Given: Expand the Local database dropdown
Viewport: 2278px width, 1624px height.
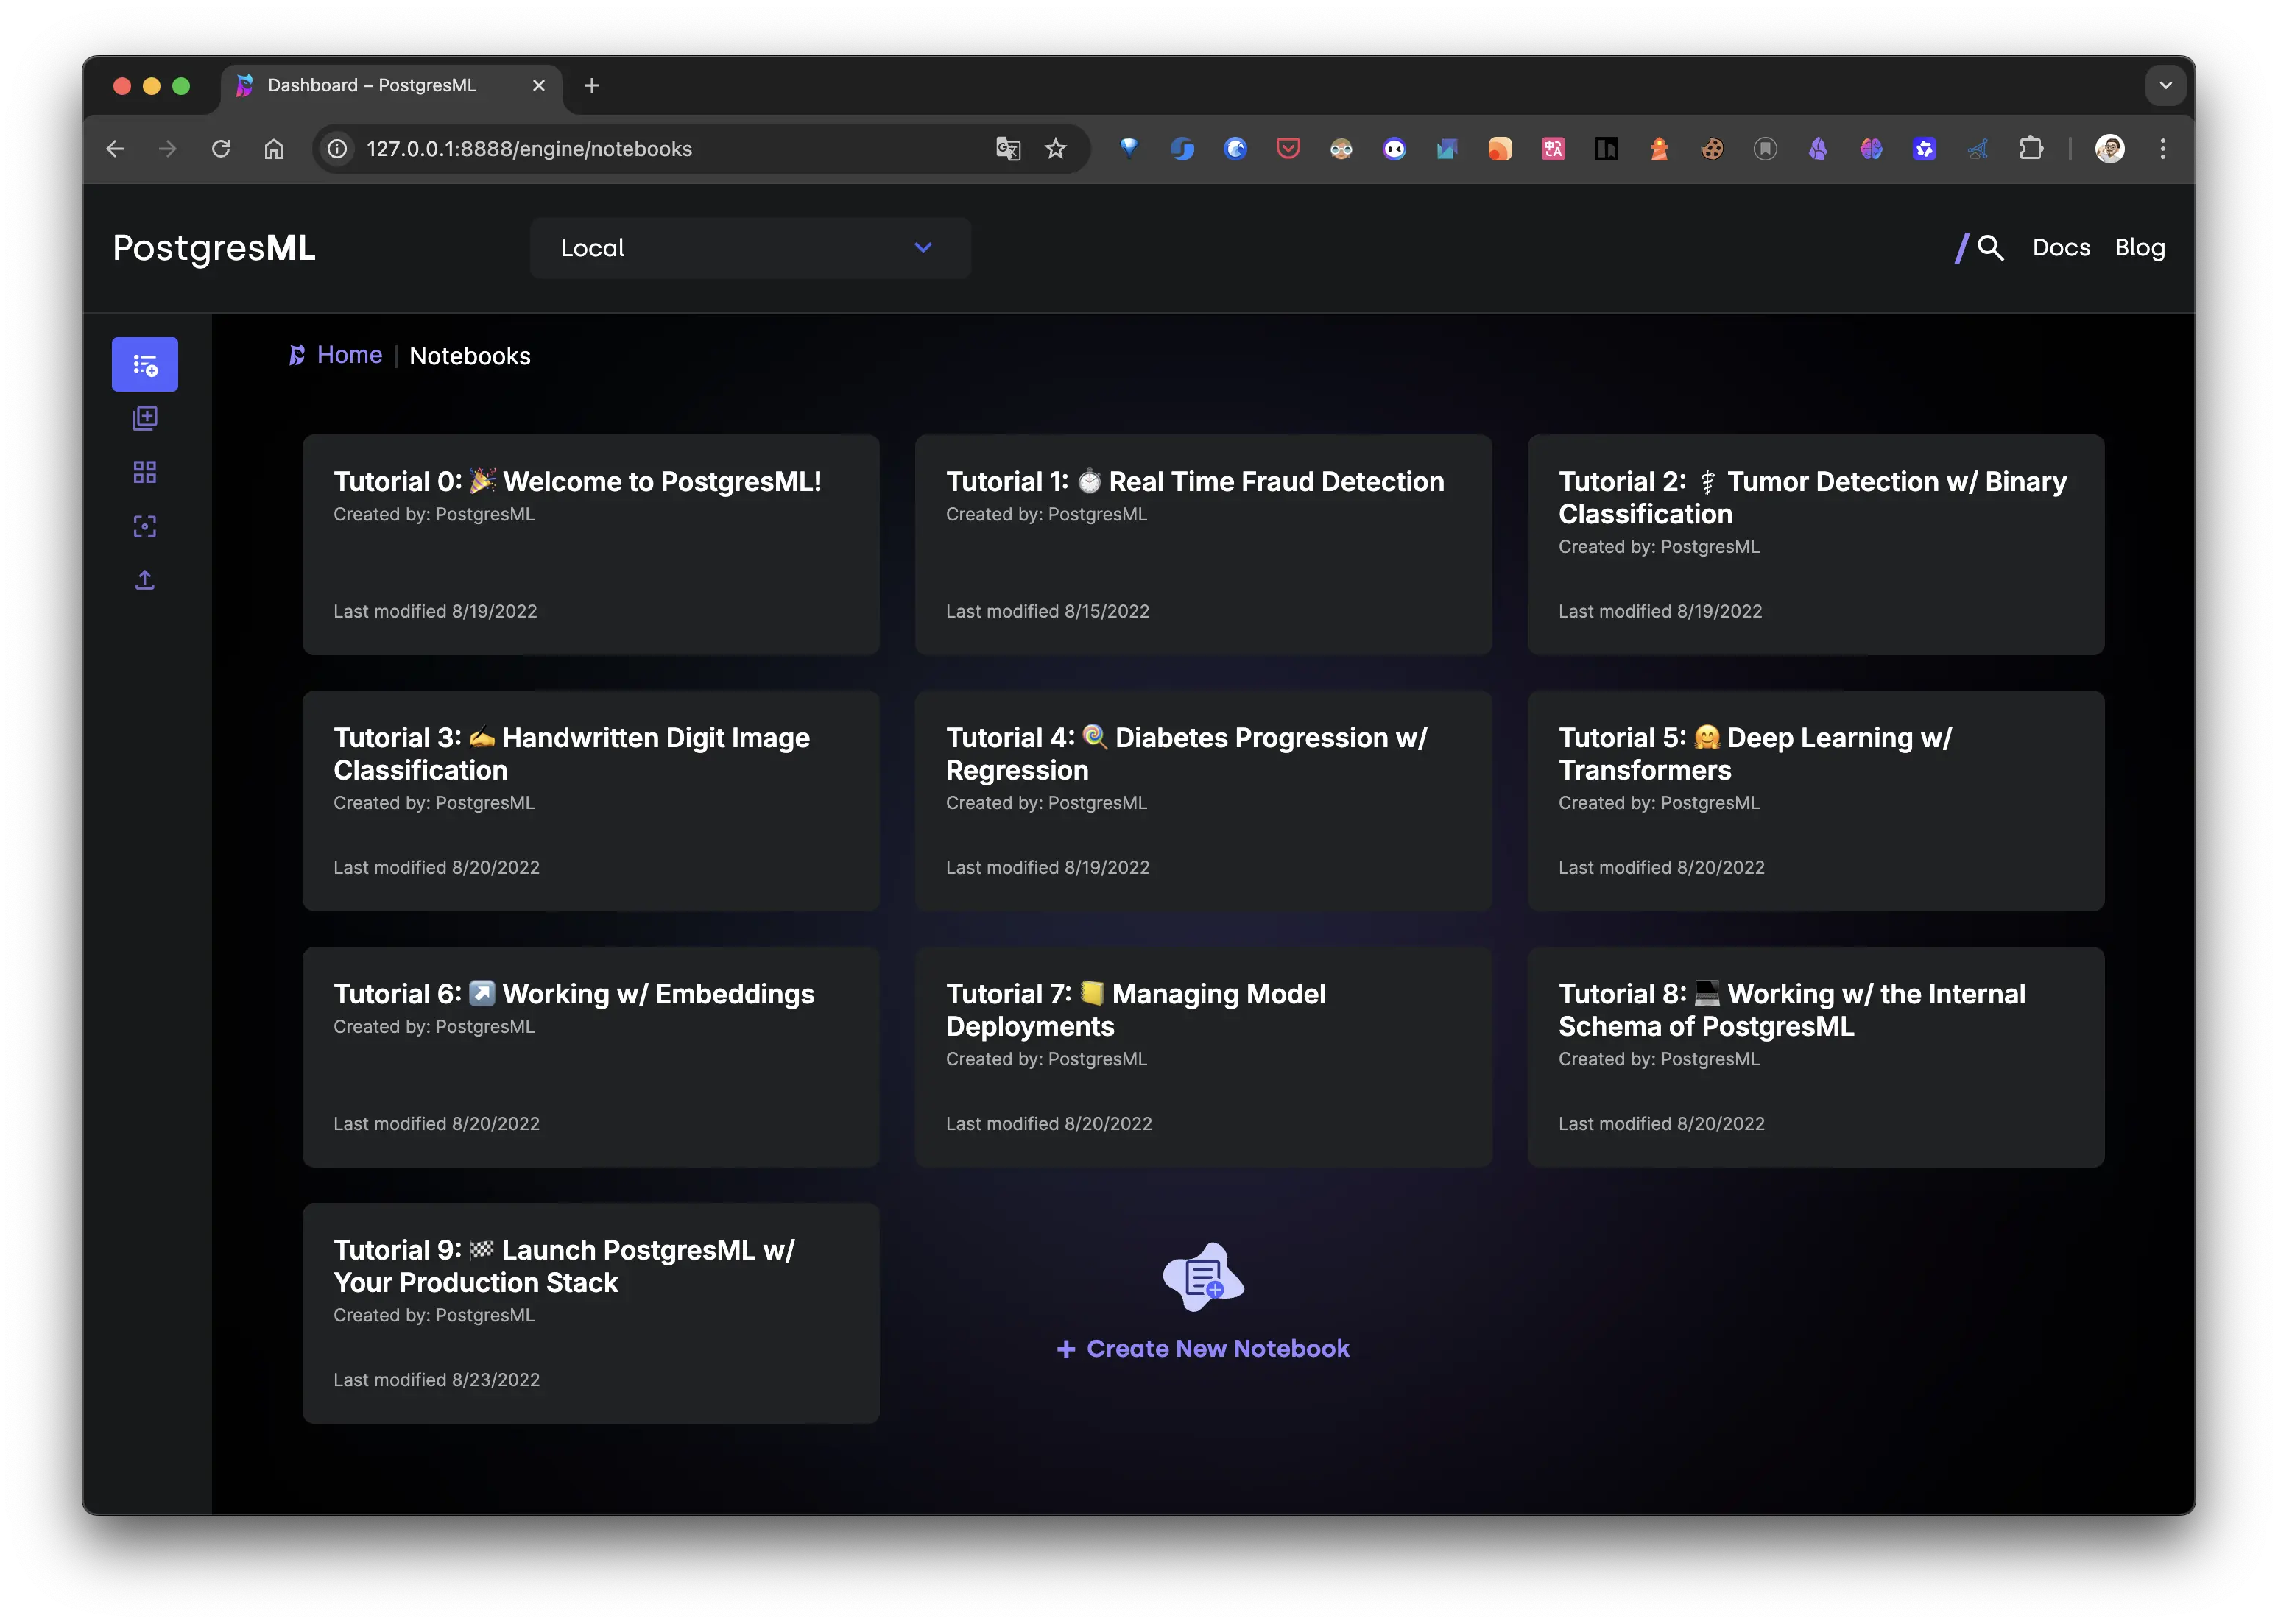Looking at the screenshot, I should point(750,248).
